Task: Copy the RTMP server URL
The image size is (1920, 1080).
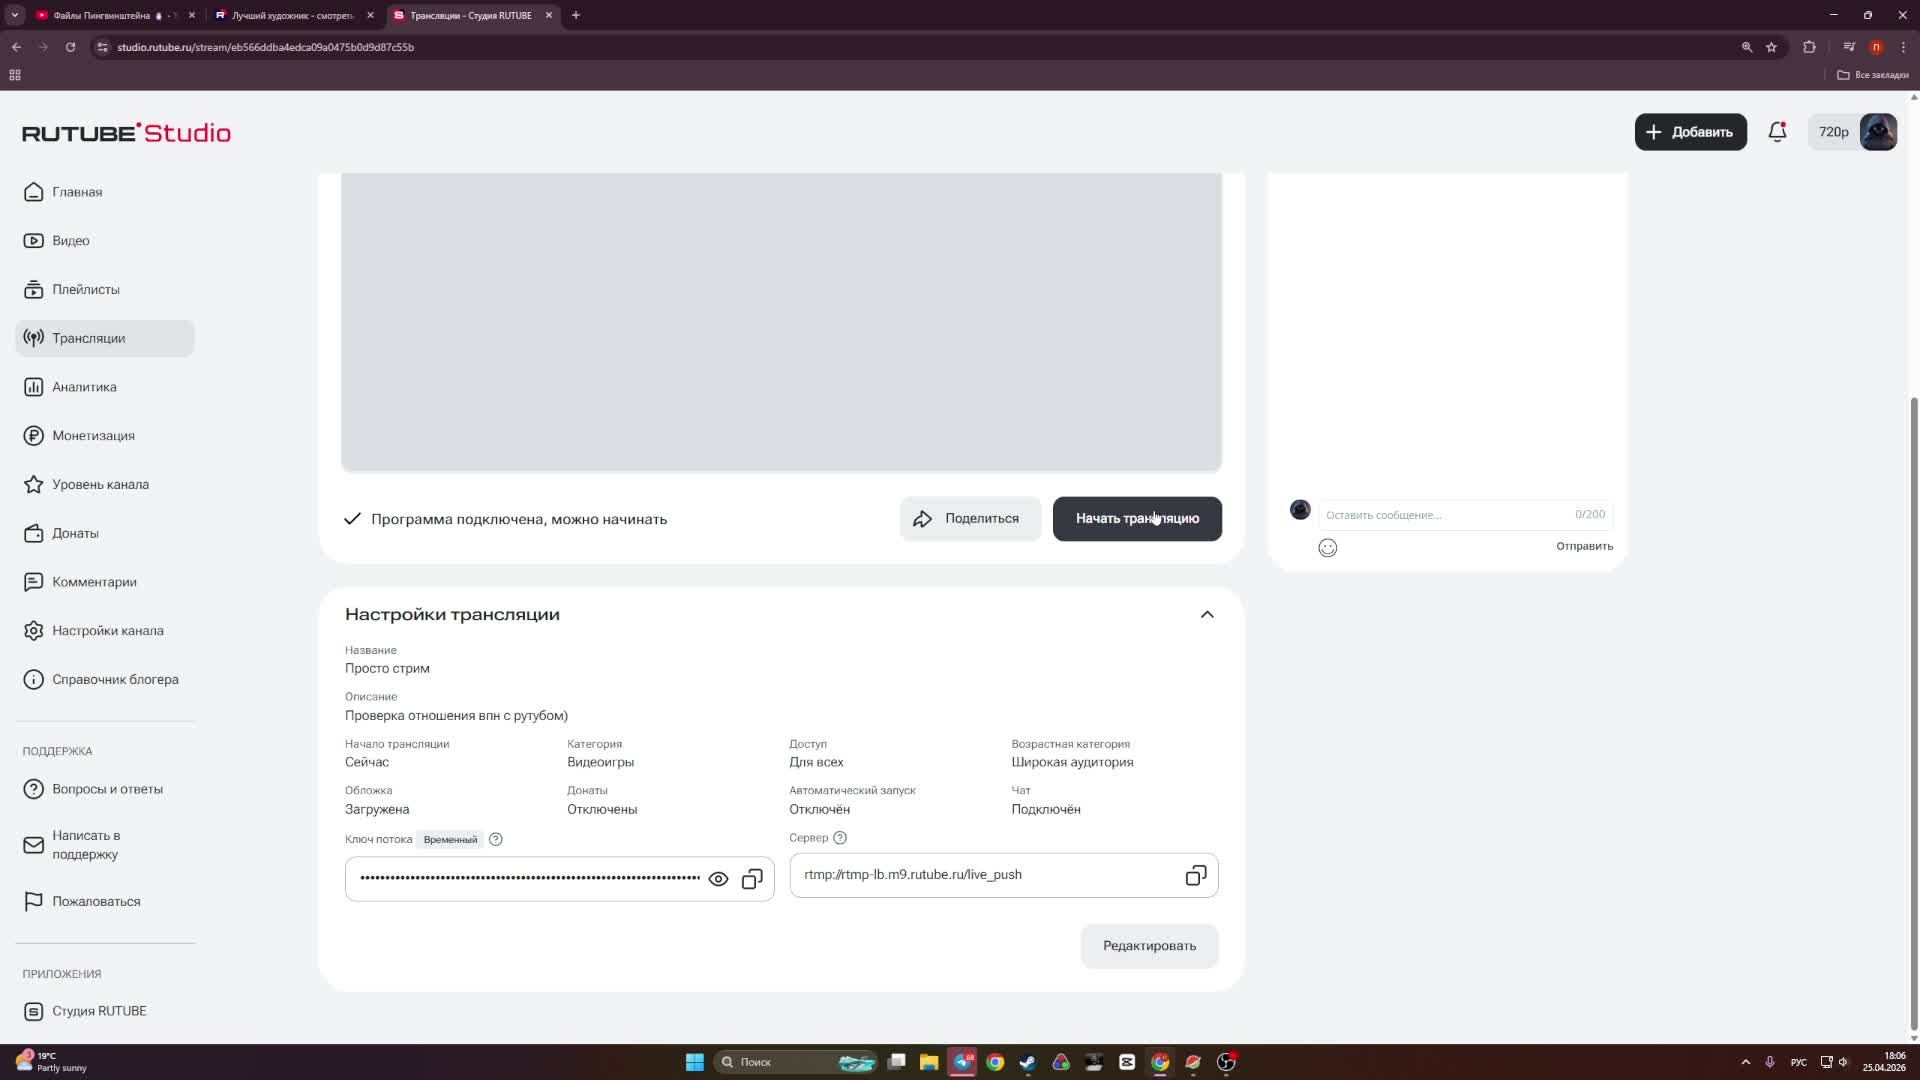Action: click(1195, 876)
